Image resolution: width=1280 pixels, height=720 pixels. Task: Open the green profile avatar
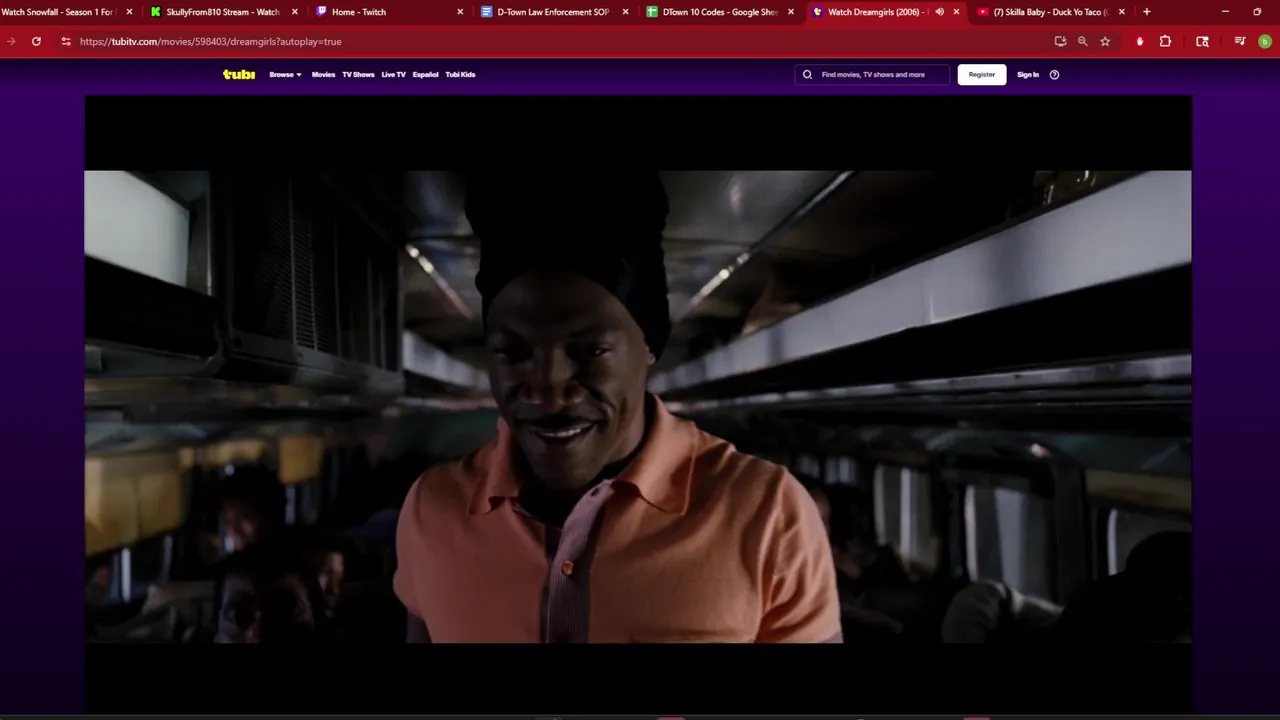click(1265, 41)
